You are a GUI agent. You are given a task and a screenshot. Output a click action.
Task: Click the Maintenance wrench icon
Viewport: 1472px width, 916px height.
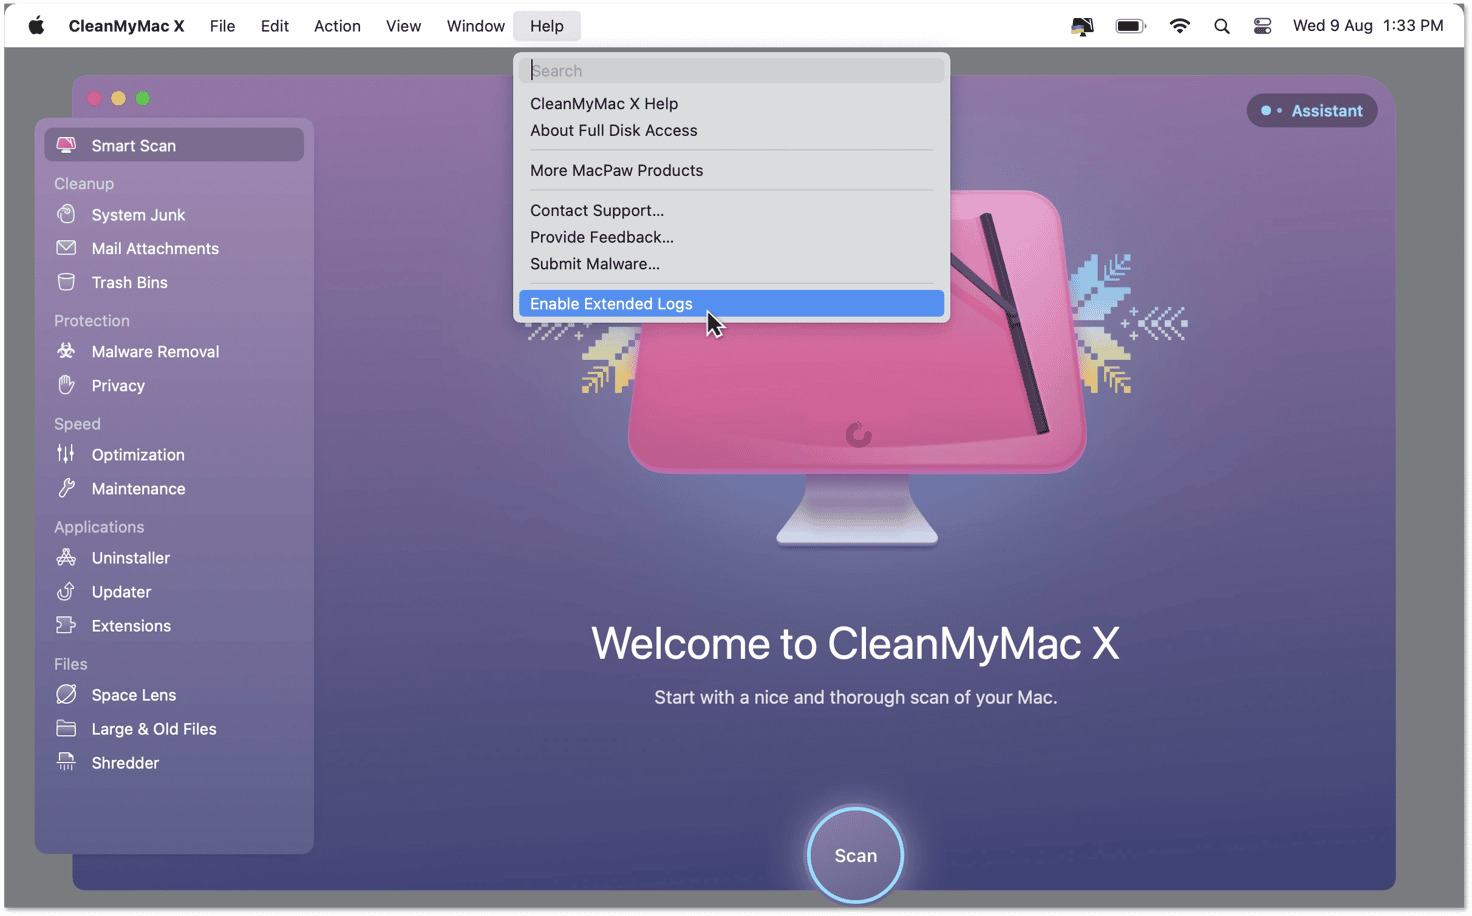[x=66, y=488]
